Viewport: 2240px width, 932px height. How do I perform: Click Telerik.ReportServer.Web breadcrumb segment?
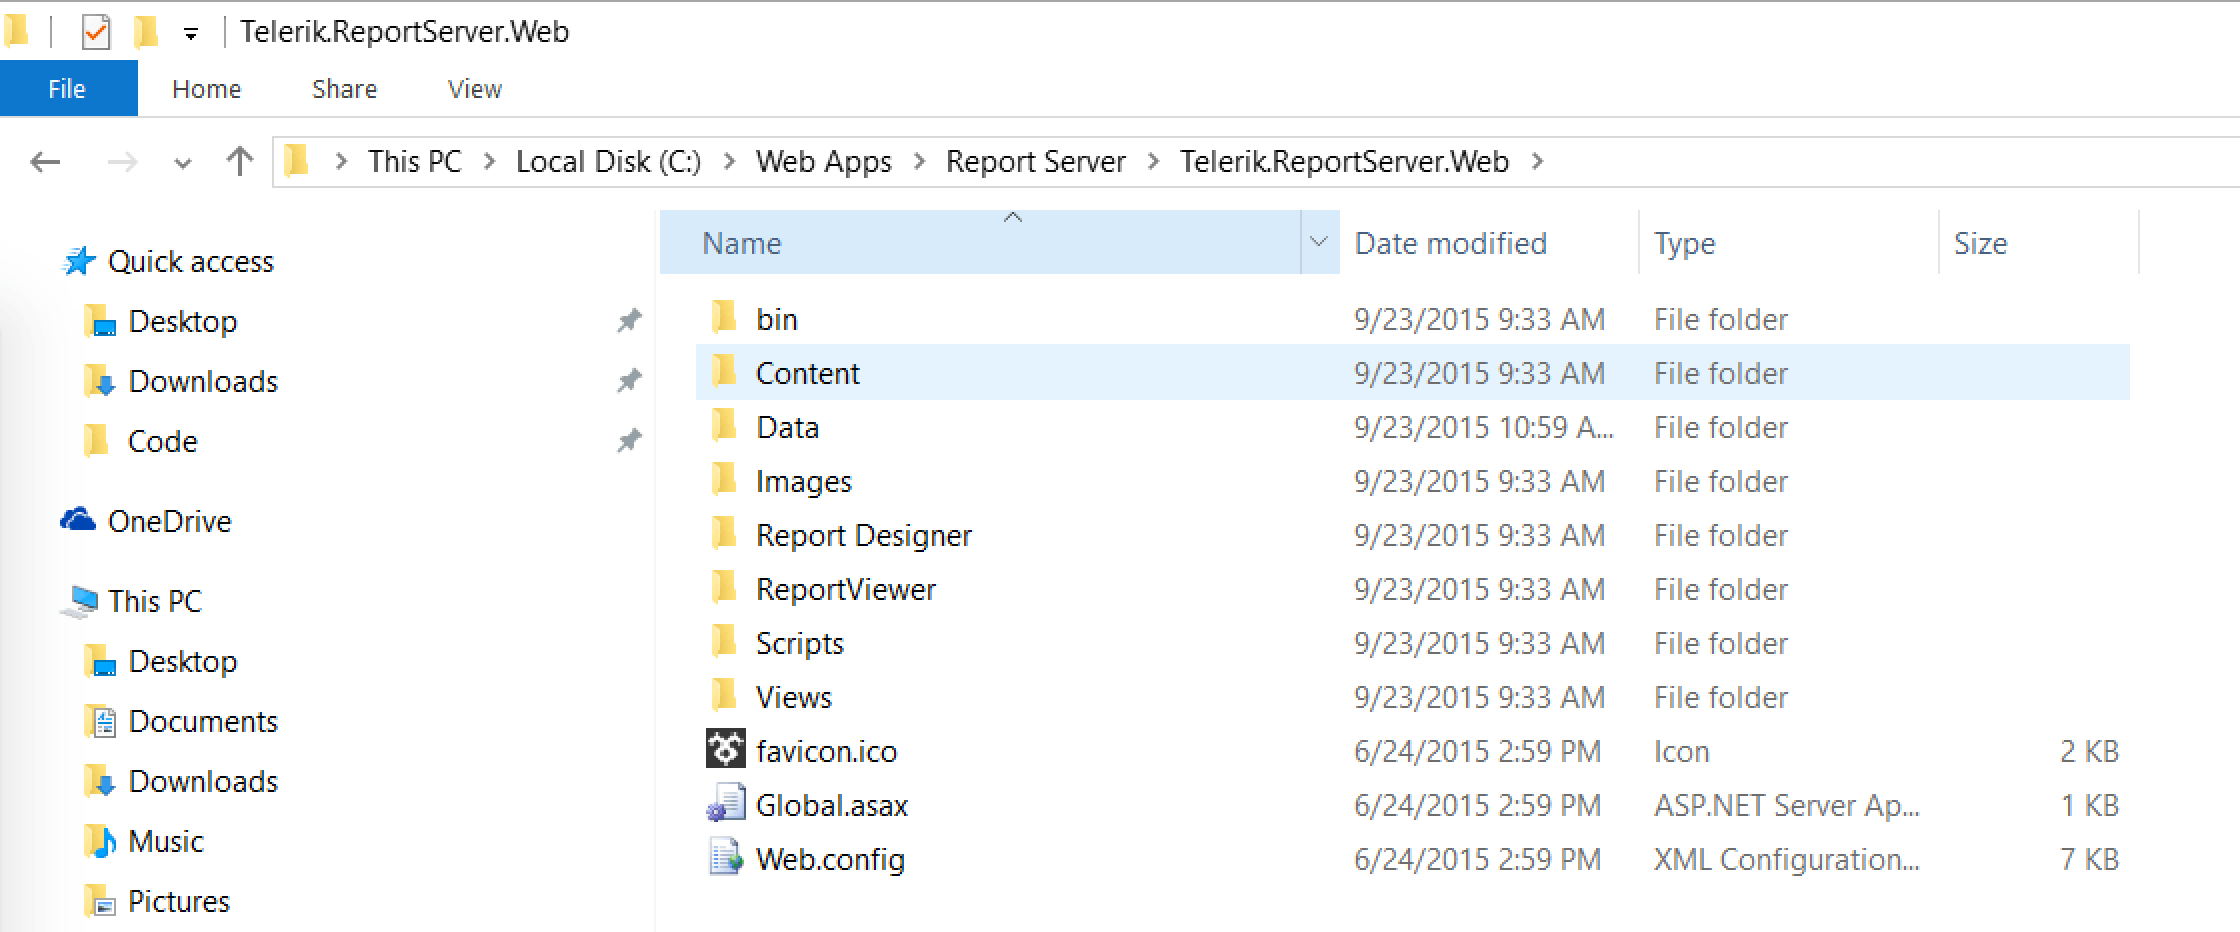click(1344, 161)
